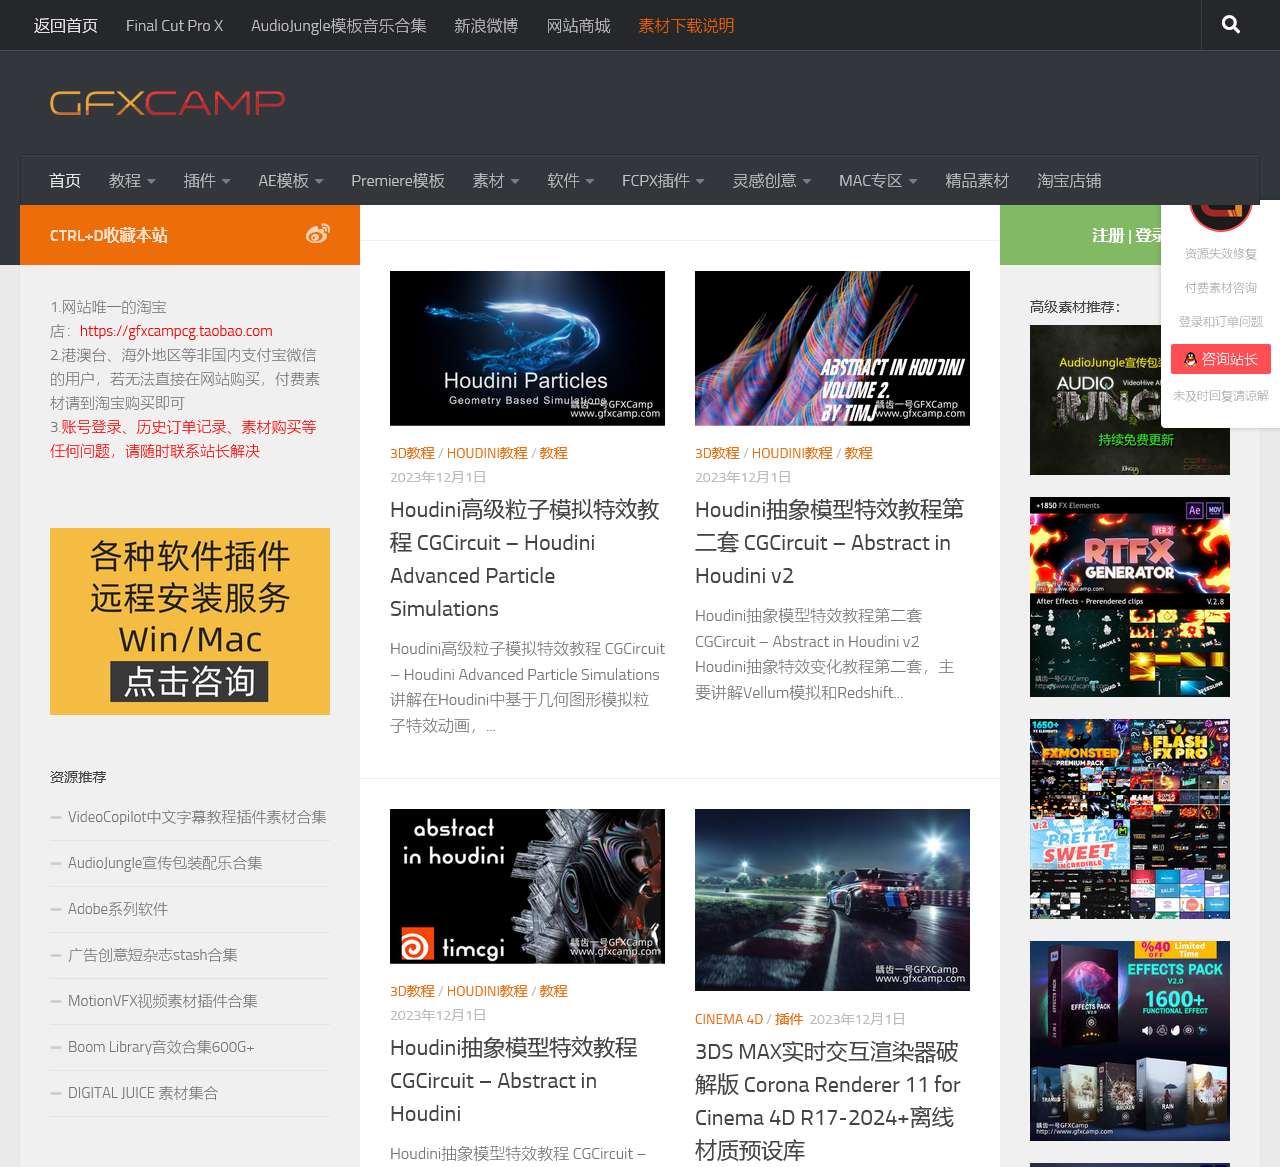Click the round avatar in floating panel
The height and width of the screenshot is (1167, 1280).
tap(1220, 212)
